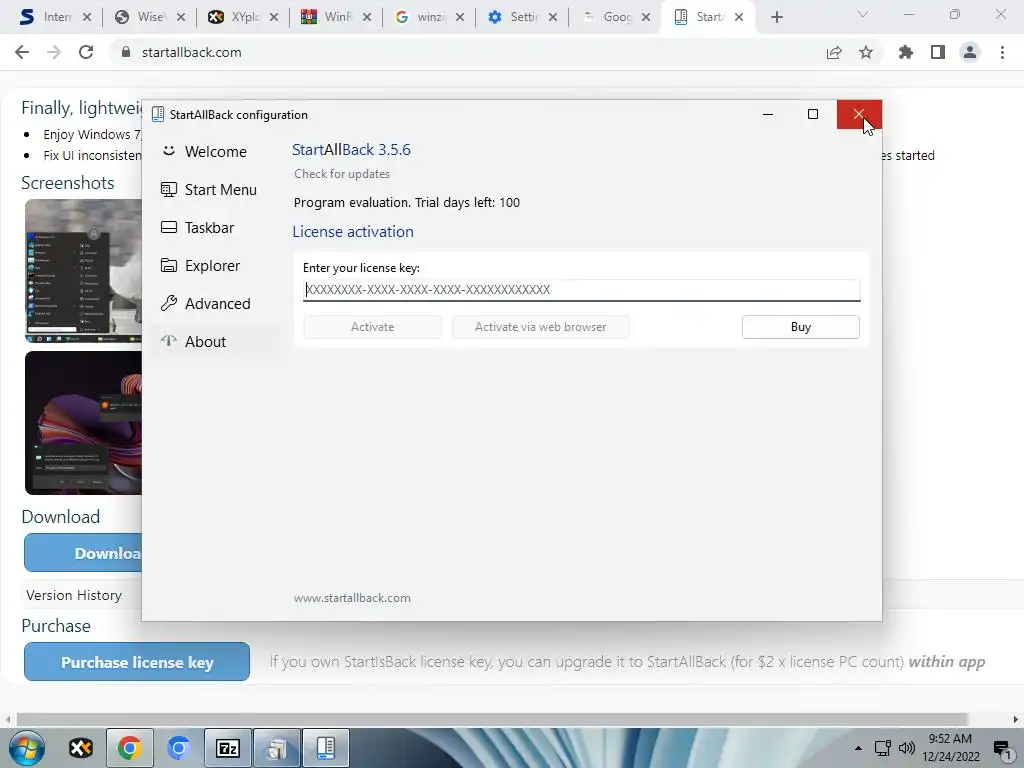Open Chrome profile avatar
This screenshot has height=768, width=1024.
click(970, 52)
